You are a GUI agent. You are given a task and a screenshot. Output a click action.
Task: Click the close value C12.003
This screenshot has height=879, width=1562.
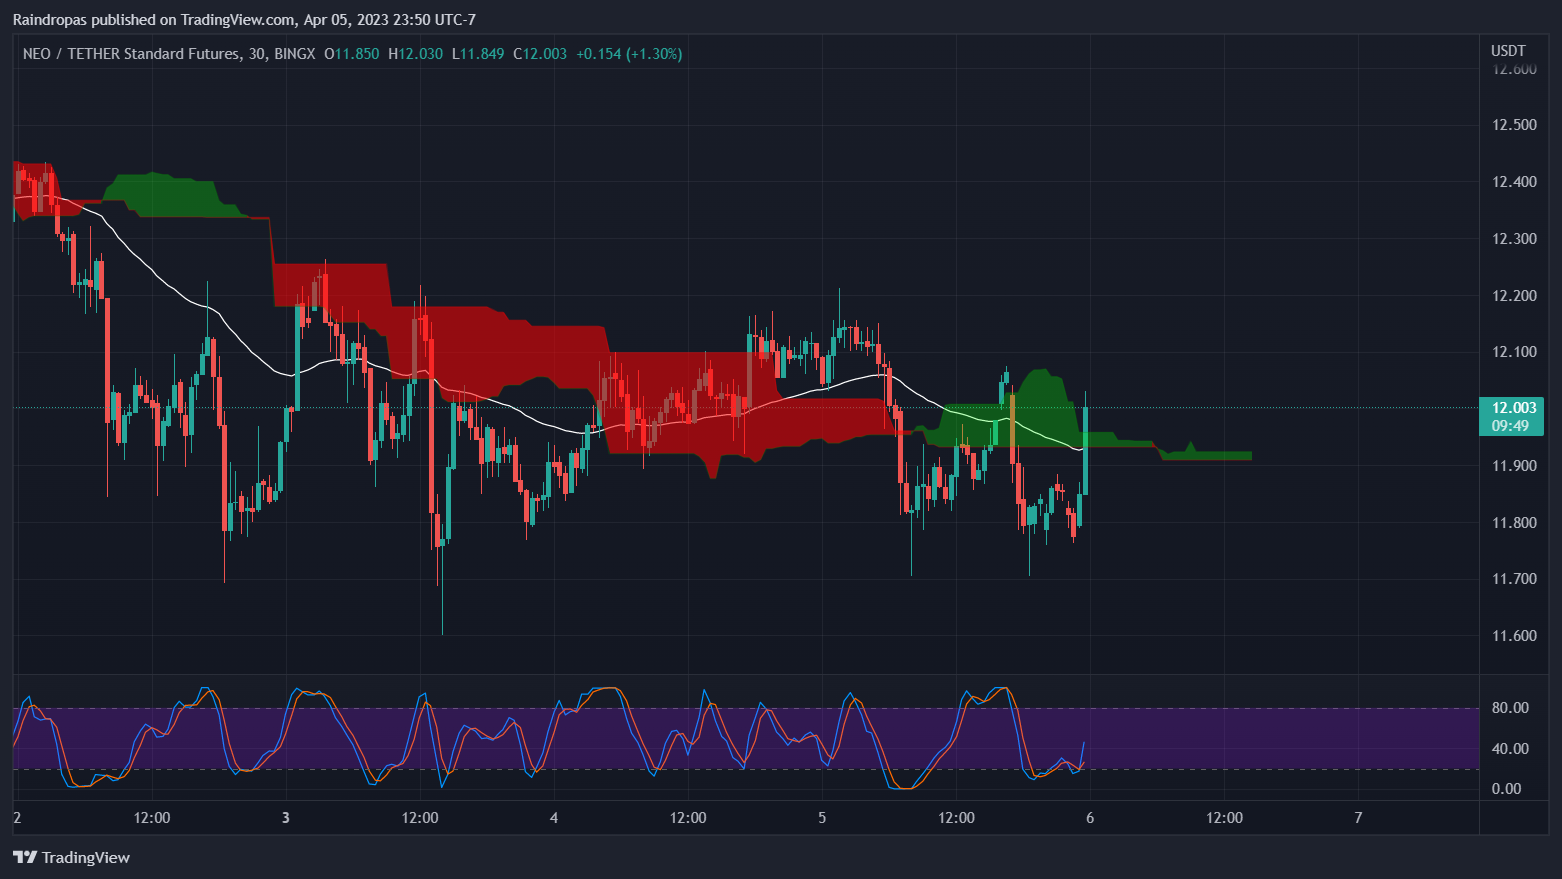(540, 54)
